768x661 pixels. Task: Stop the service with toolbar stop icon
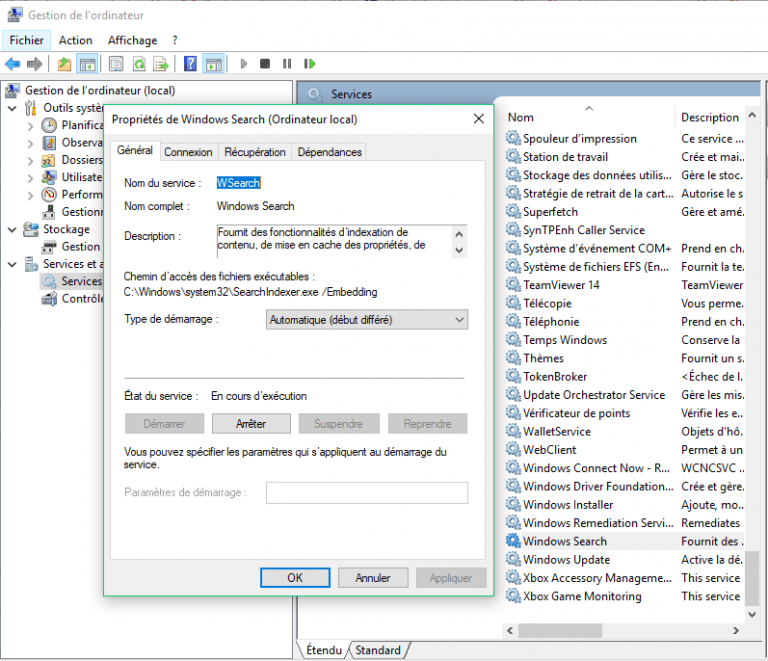265,64
